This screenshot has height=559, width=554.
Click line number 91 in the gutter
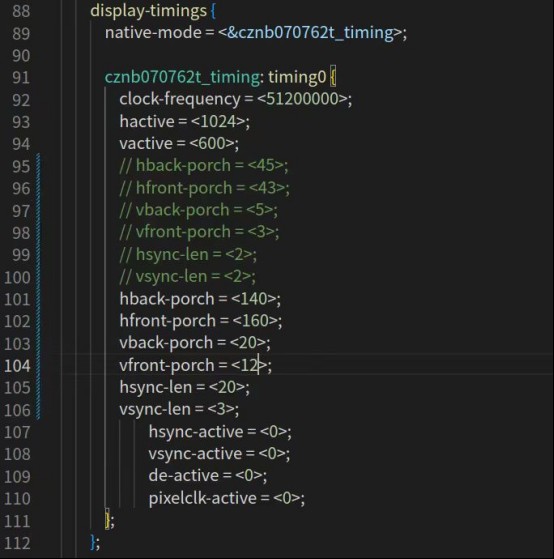(21, 77)
